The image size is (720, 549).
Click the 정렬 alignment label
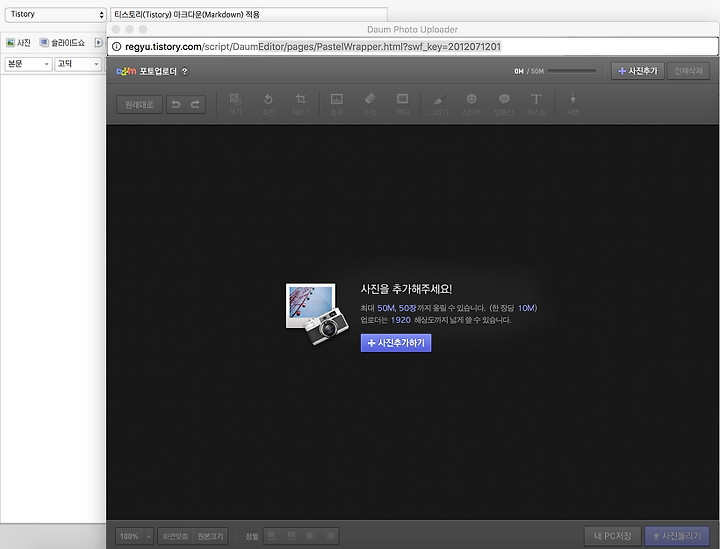252,536
